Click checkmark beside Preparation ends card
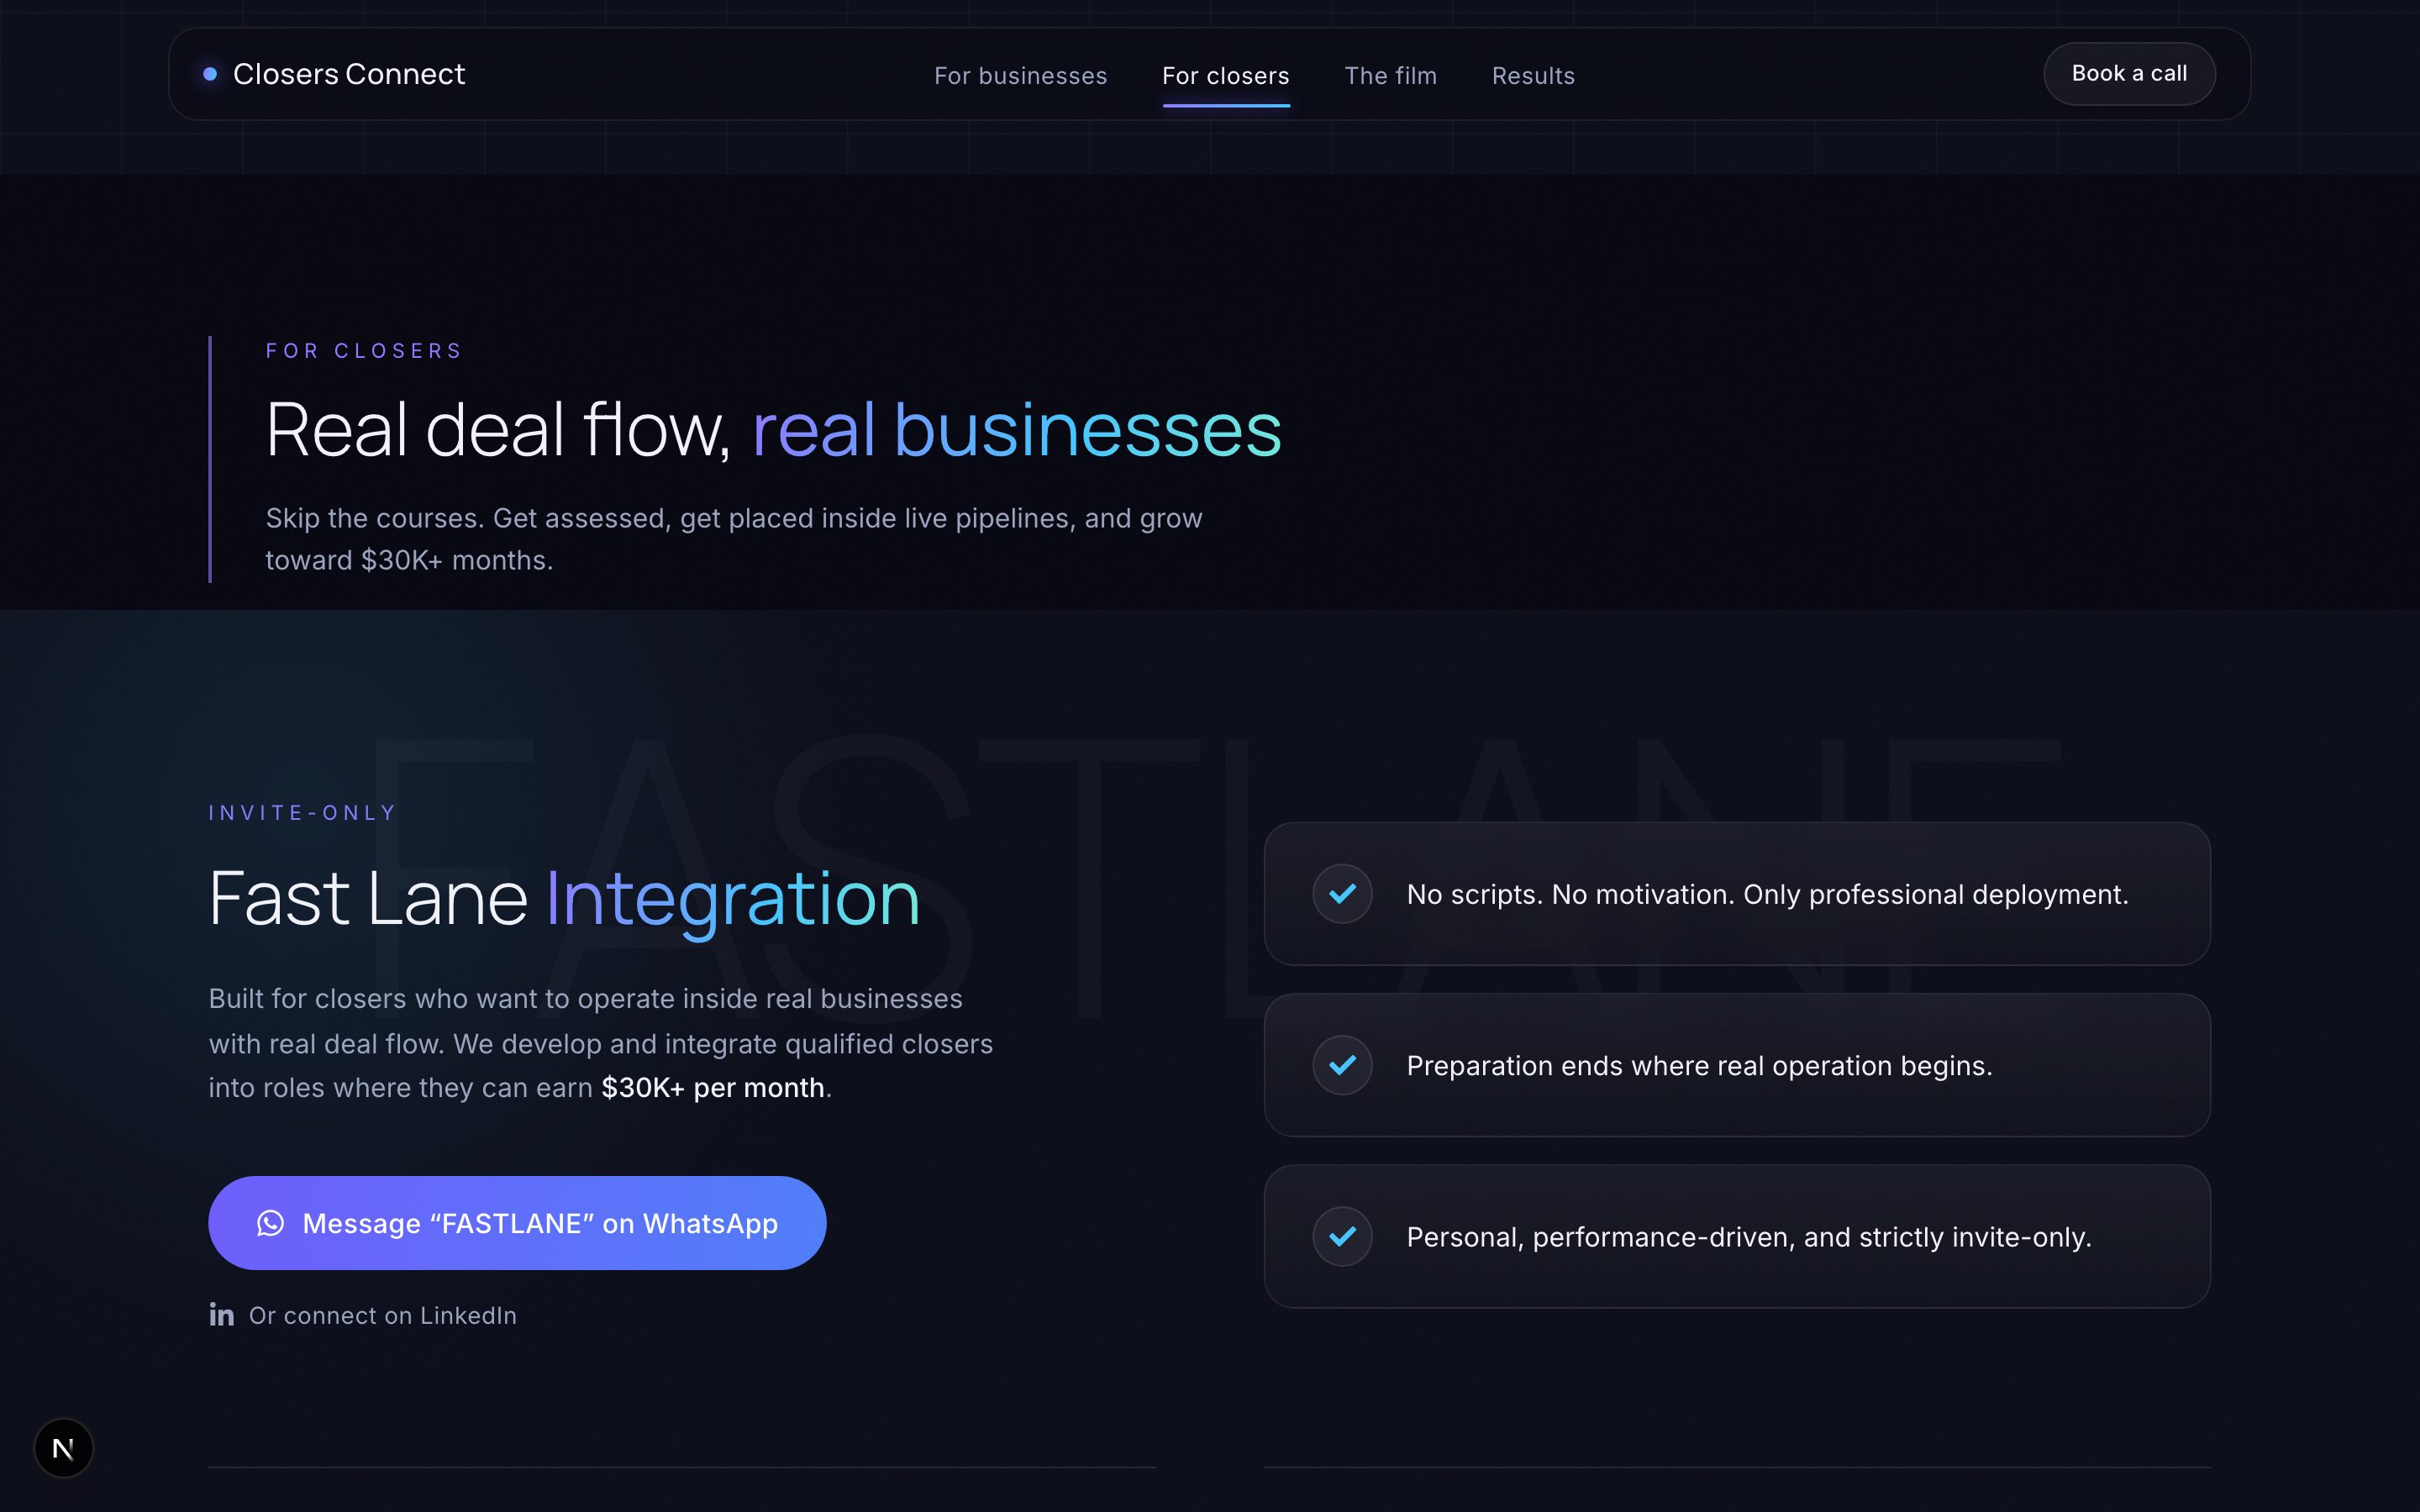The height and width of the screenshot is (1512, 2420). [1342, 1065]
